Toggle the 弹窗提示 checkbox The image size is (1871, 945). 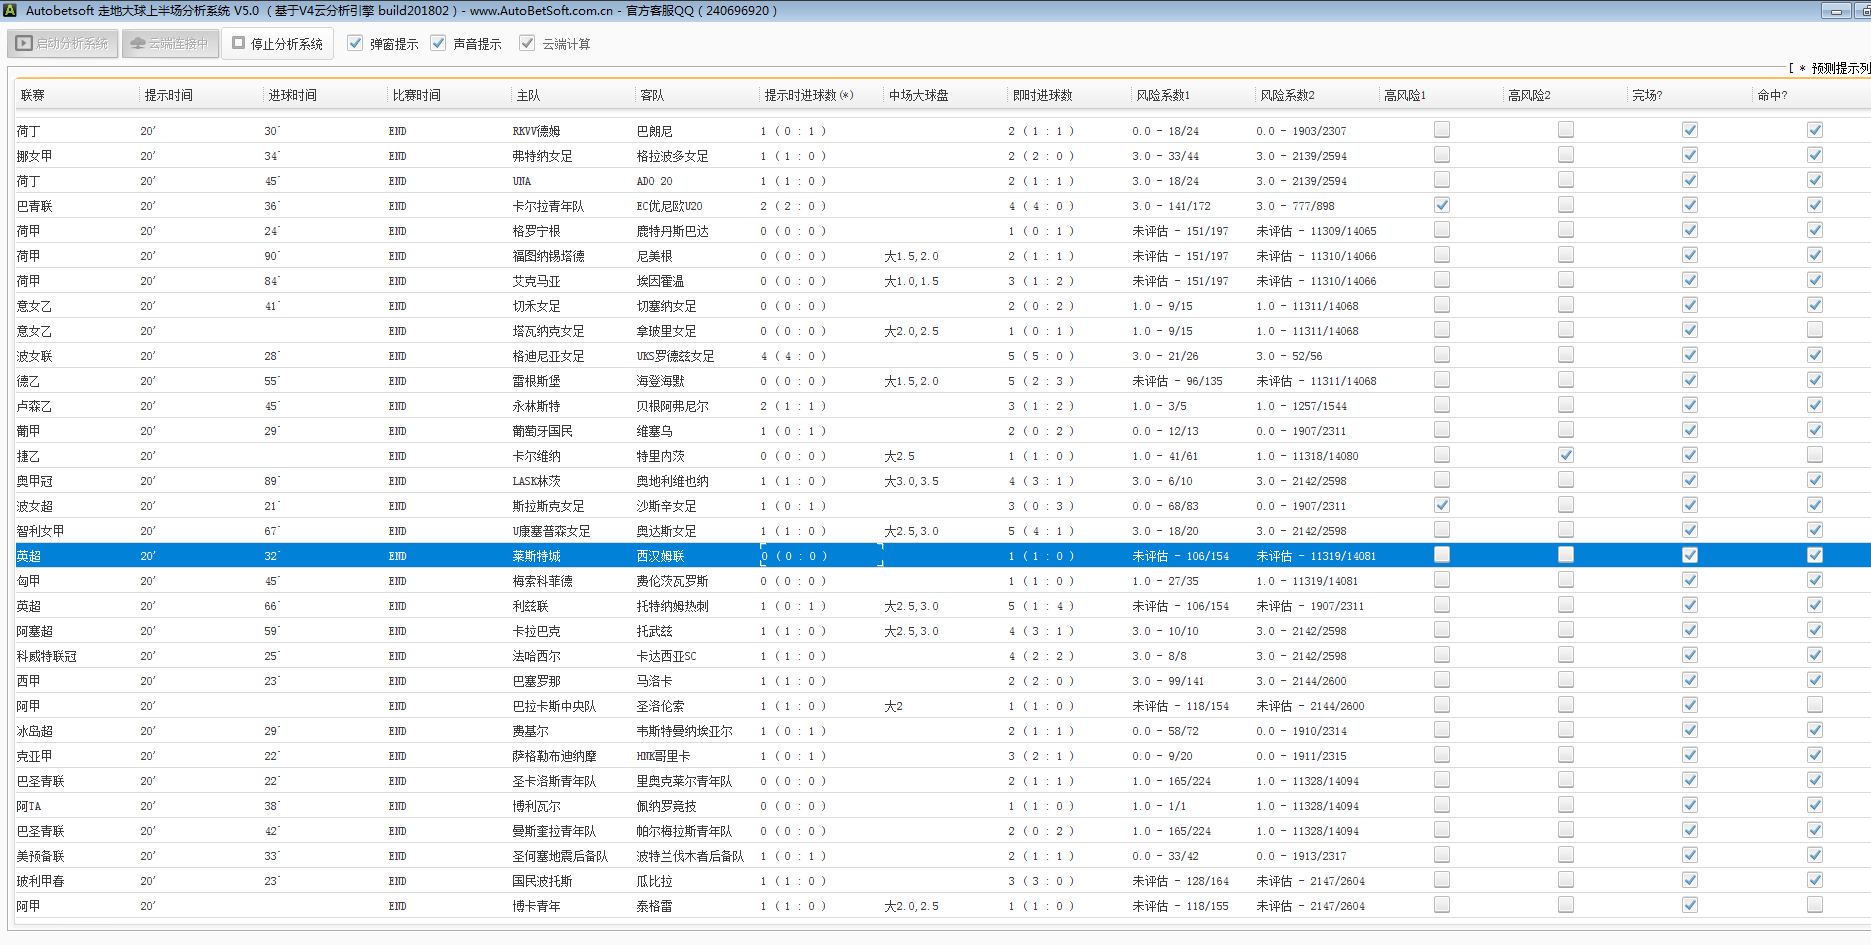coord(355,43)
